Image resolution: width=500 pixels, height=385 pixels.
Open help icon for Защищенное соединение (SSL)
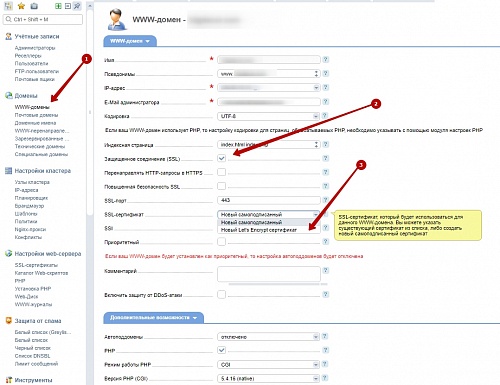coord(326,158)
